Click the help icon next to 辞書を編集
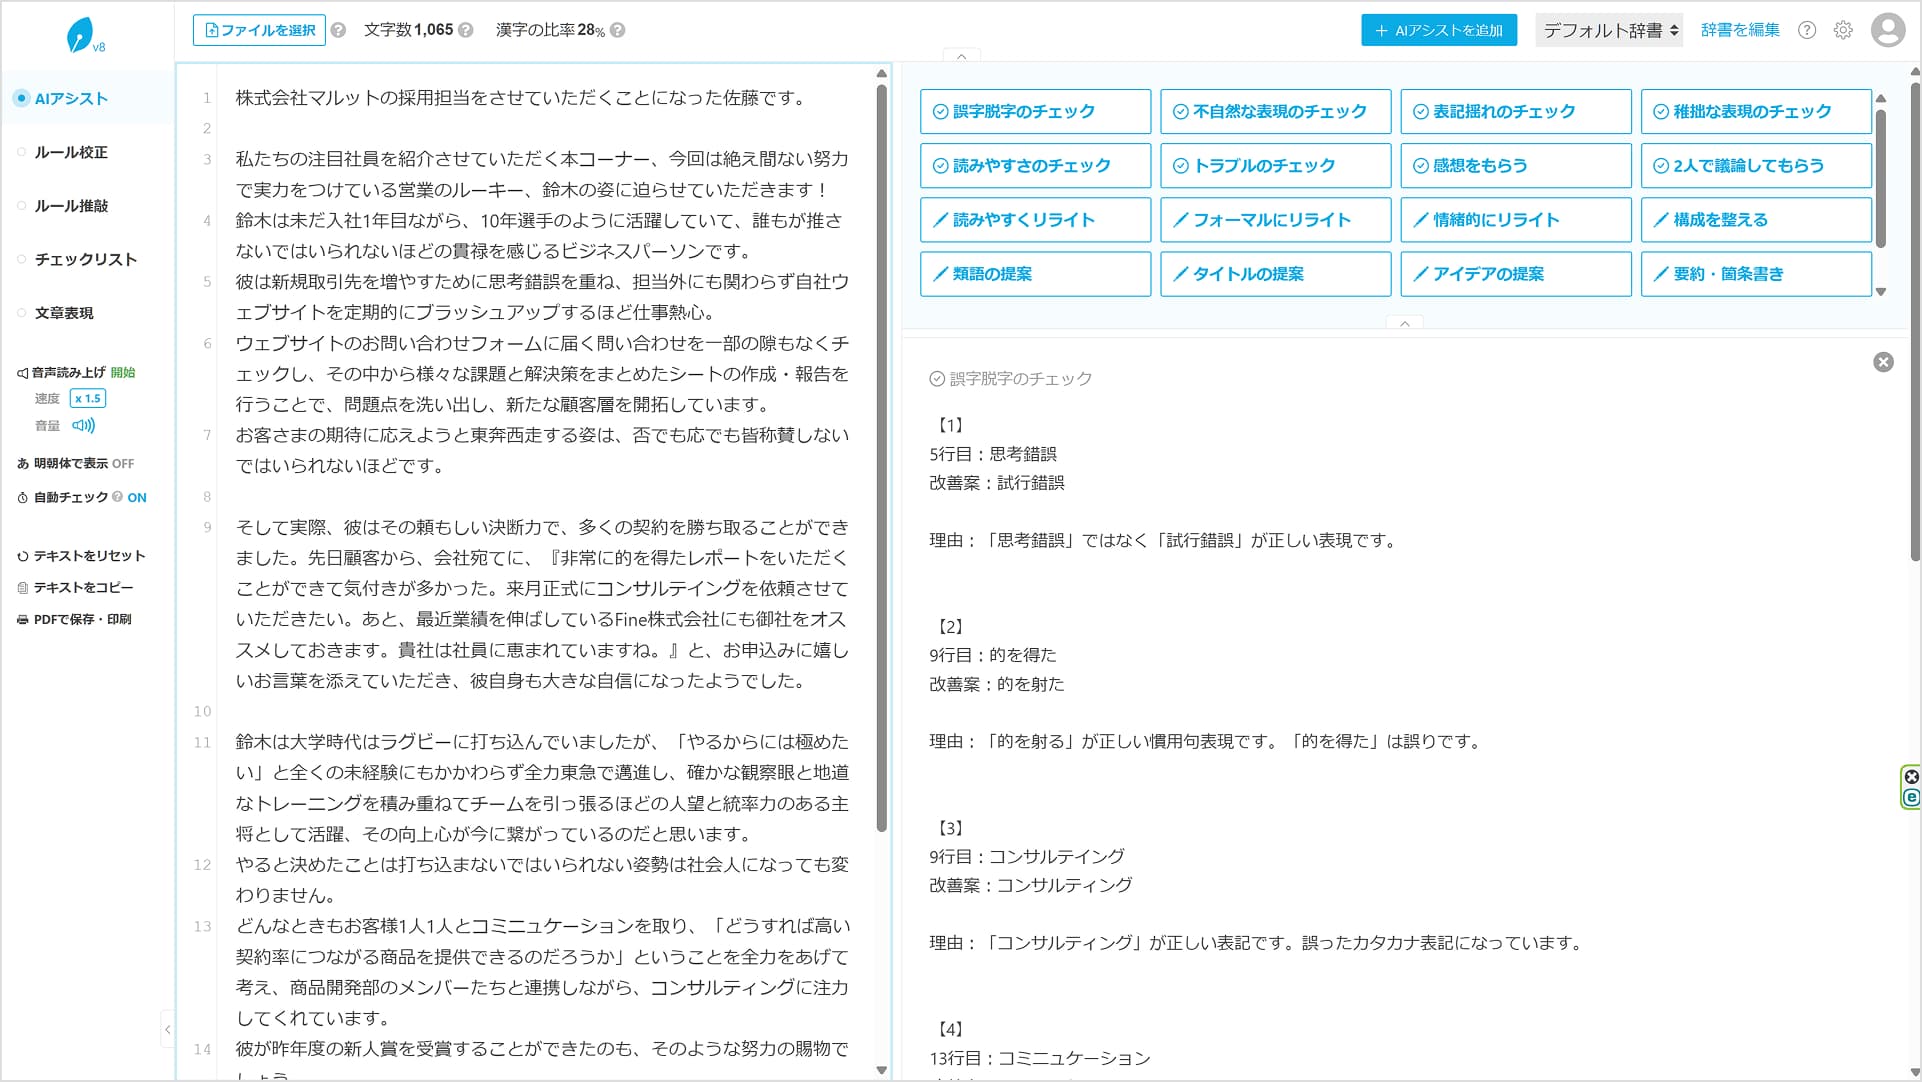Viewport: 1922px width, 1082px height. [x=1807, y=30]
